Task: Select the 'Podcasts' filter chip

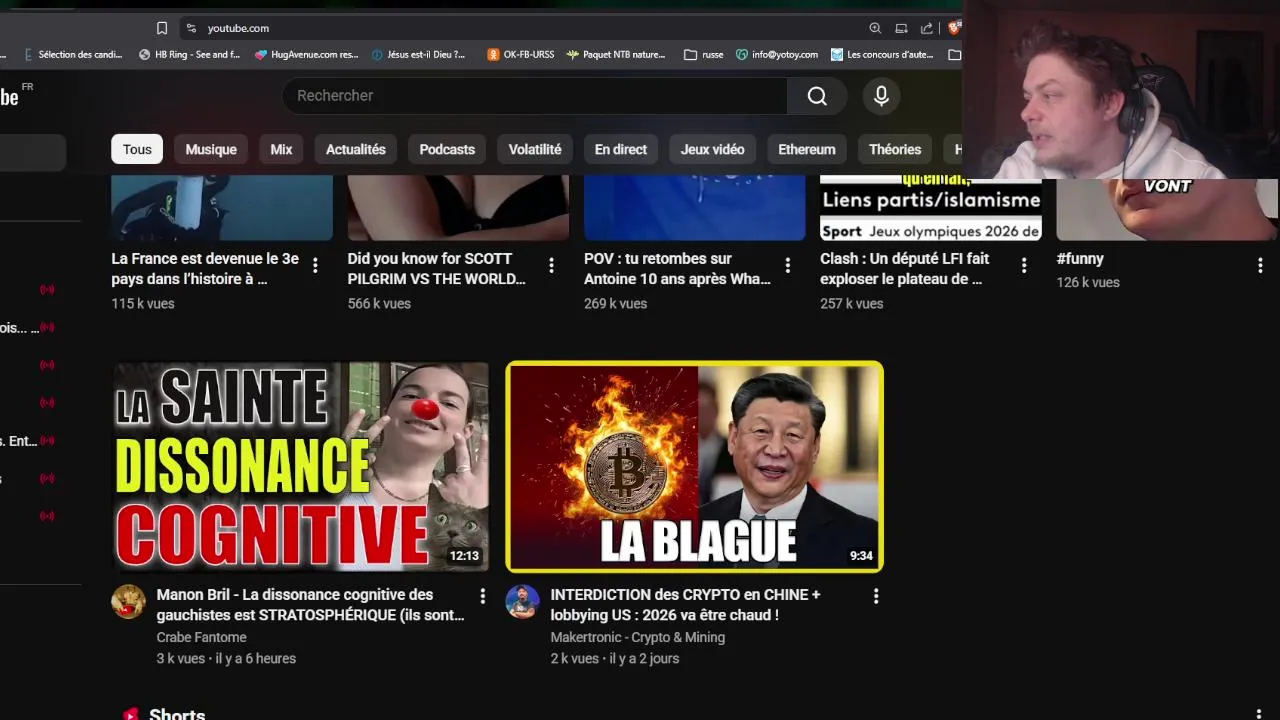Action: pyautogui.click(x=447, y=149)
